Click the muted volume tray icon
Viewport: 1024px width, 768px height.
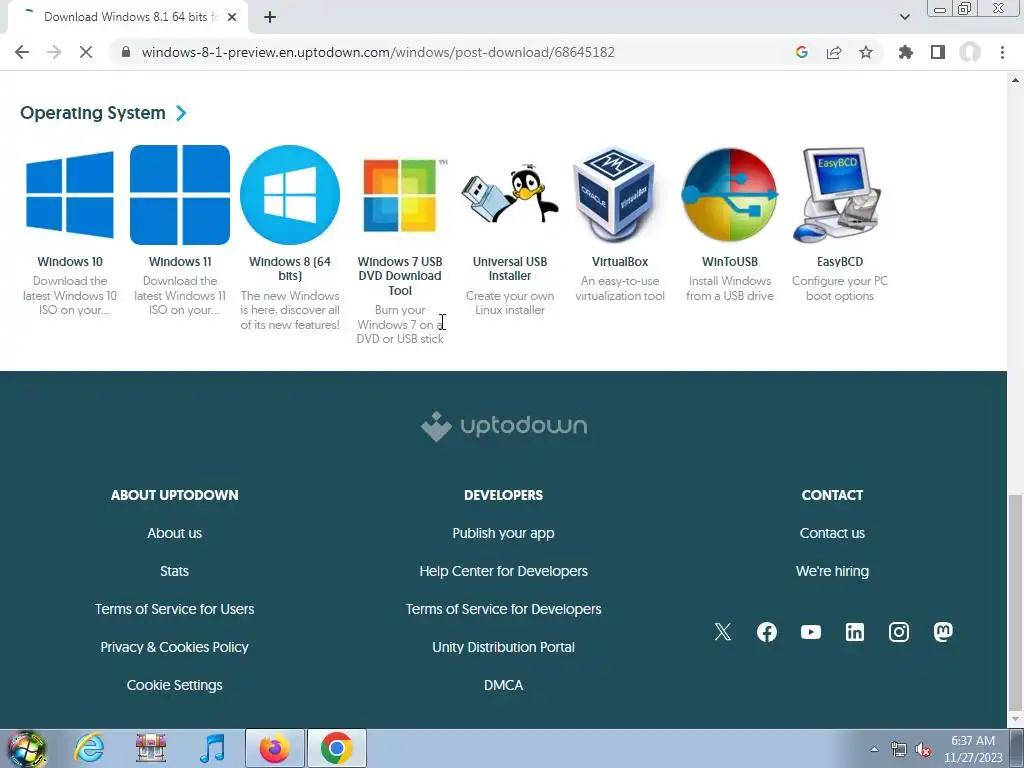pos(923,749)
